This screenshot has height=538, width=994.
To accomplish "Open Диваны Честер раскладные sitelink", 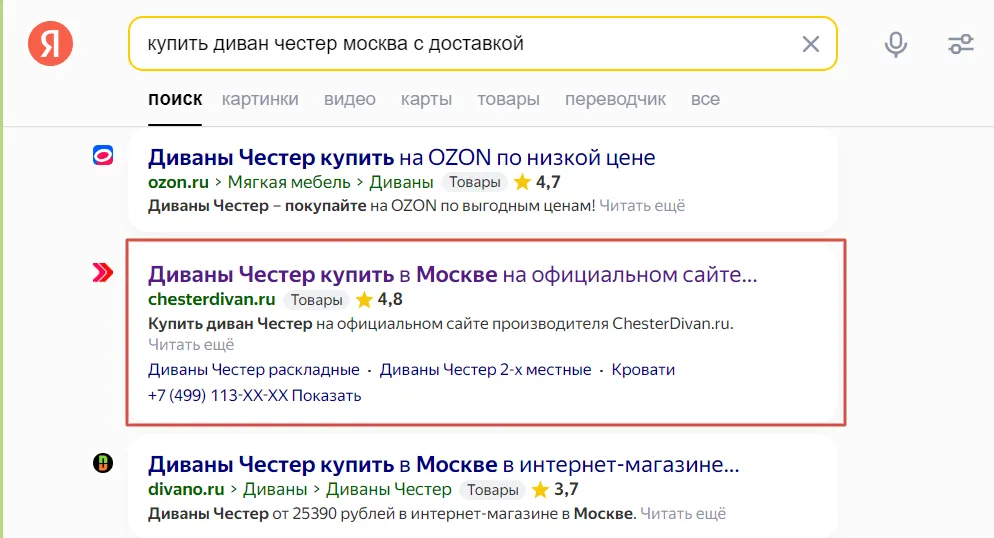I will point(253,370).
